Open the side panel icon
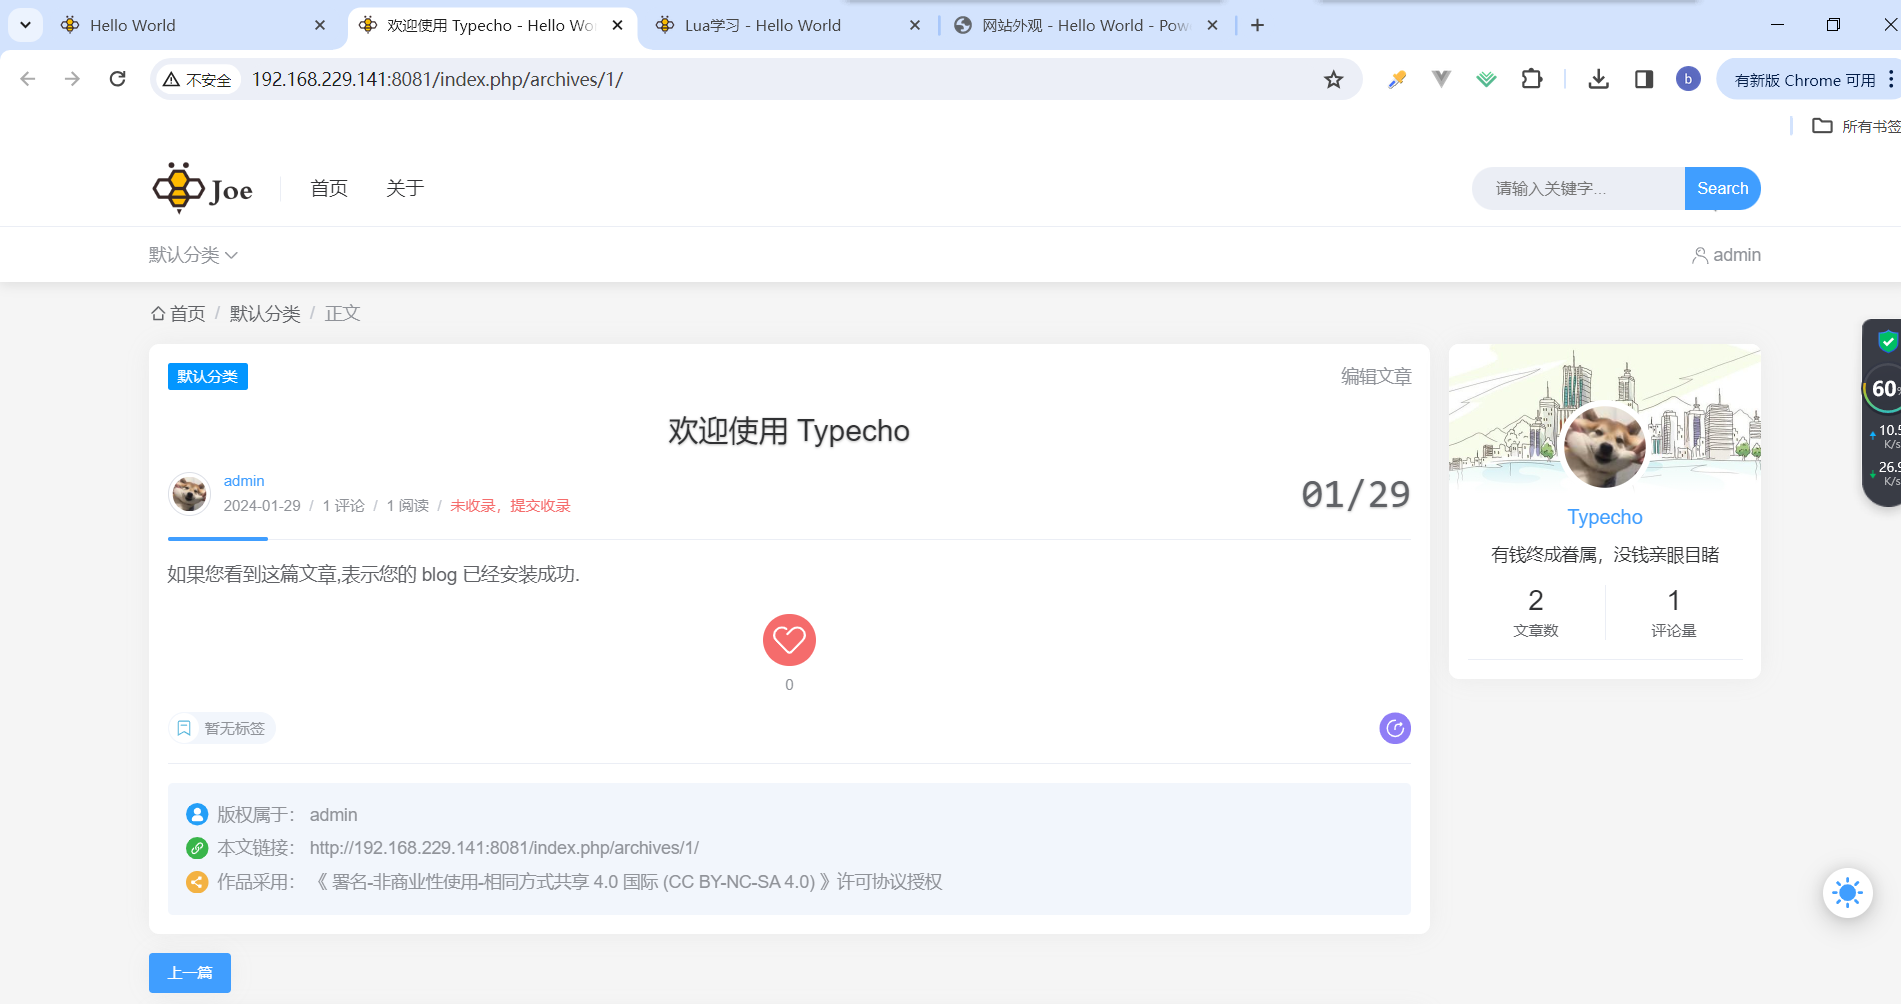Screen dimensions: 1901x1004 pos(1643,79)
